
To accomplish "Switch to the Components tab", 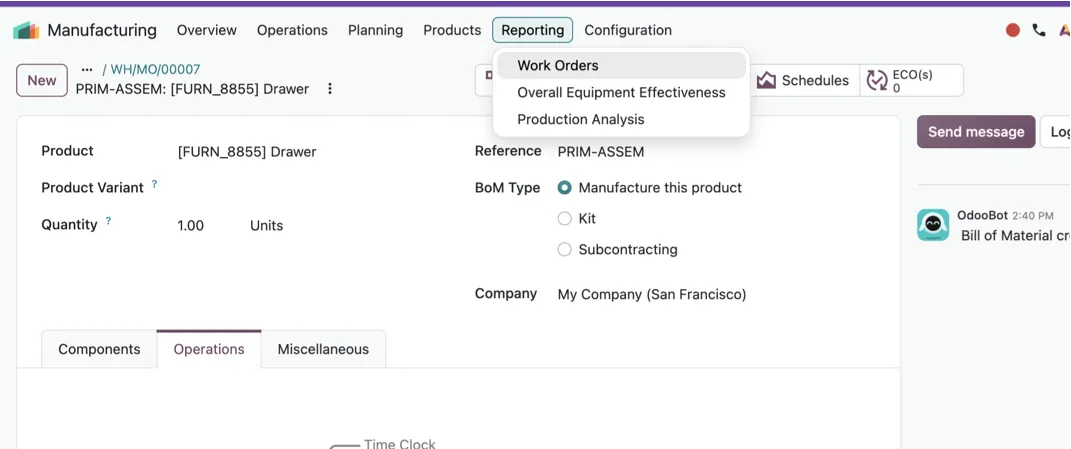I will pos(99,349).
